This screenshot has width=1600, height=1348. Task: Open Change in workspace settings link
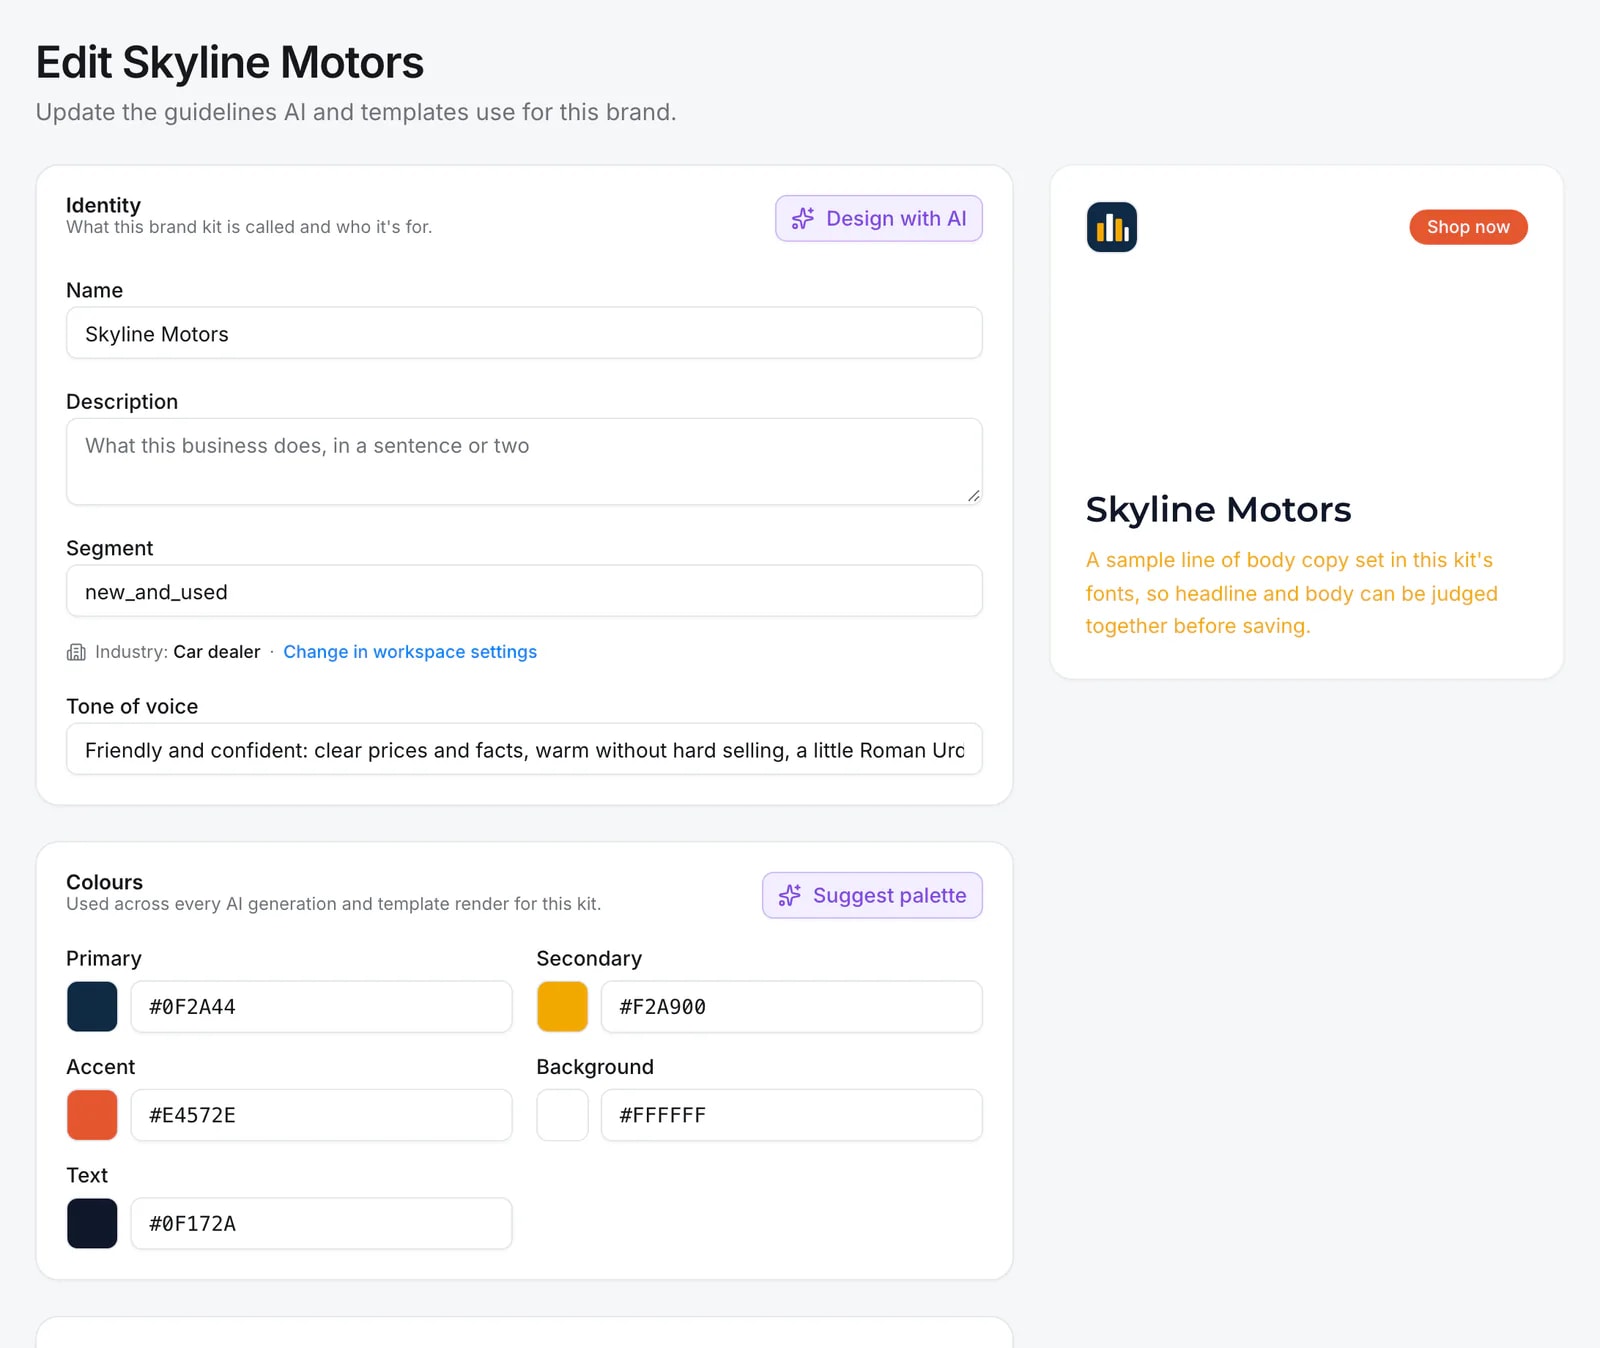tap(410, 652)
